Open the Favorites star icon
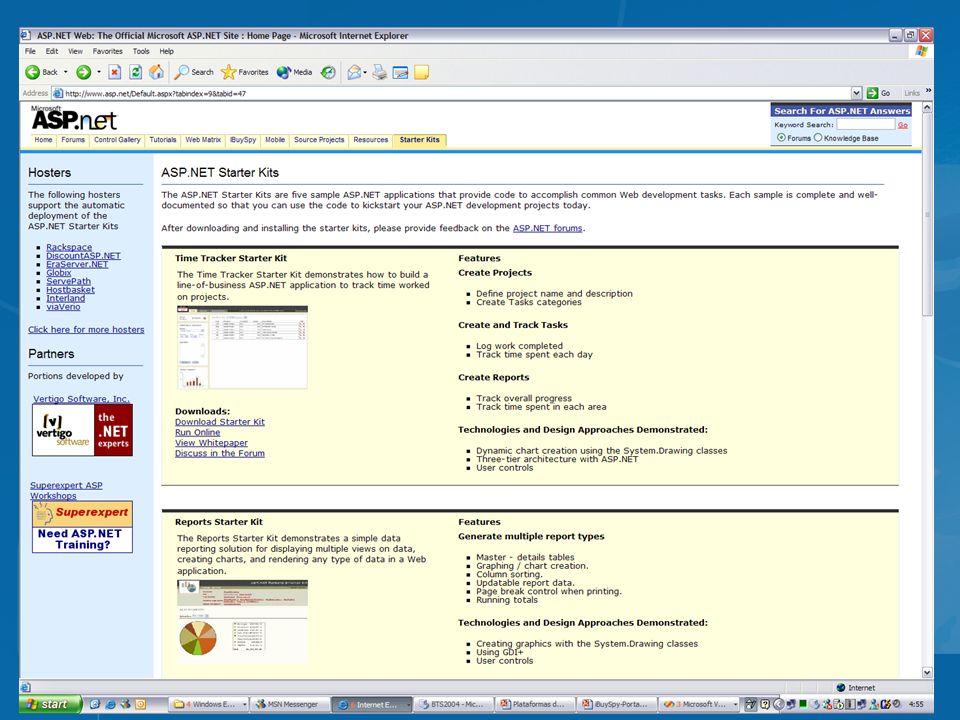Screen dimensions: 960x720 tap(228, 72)
